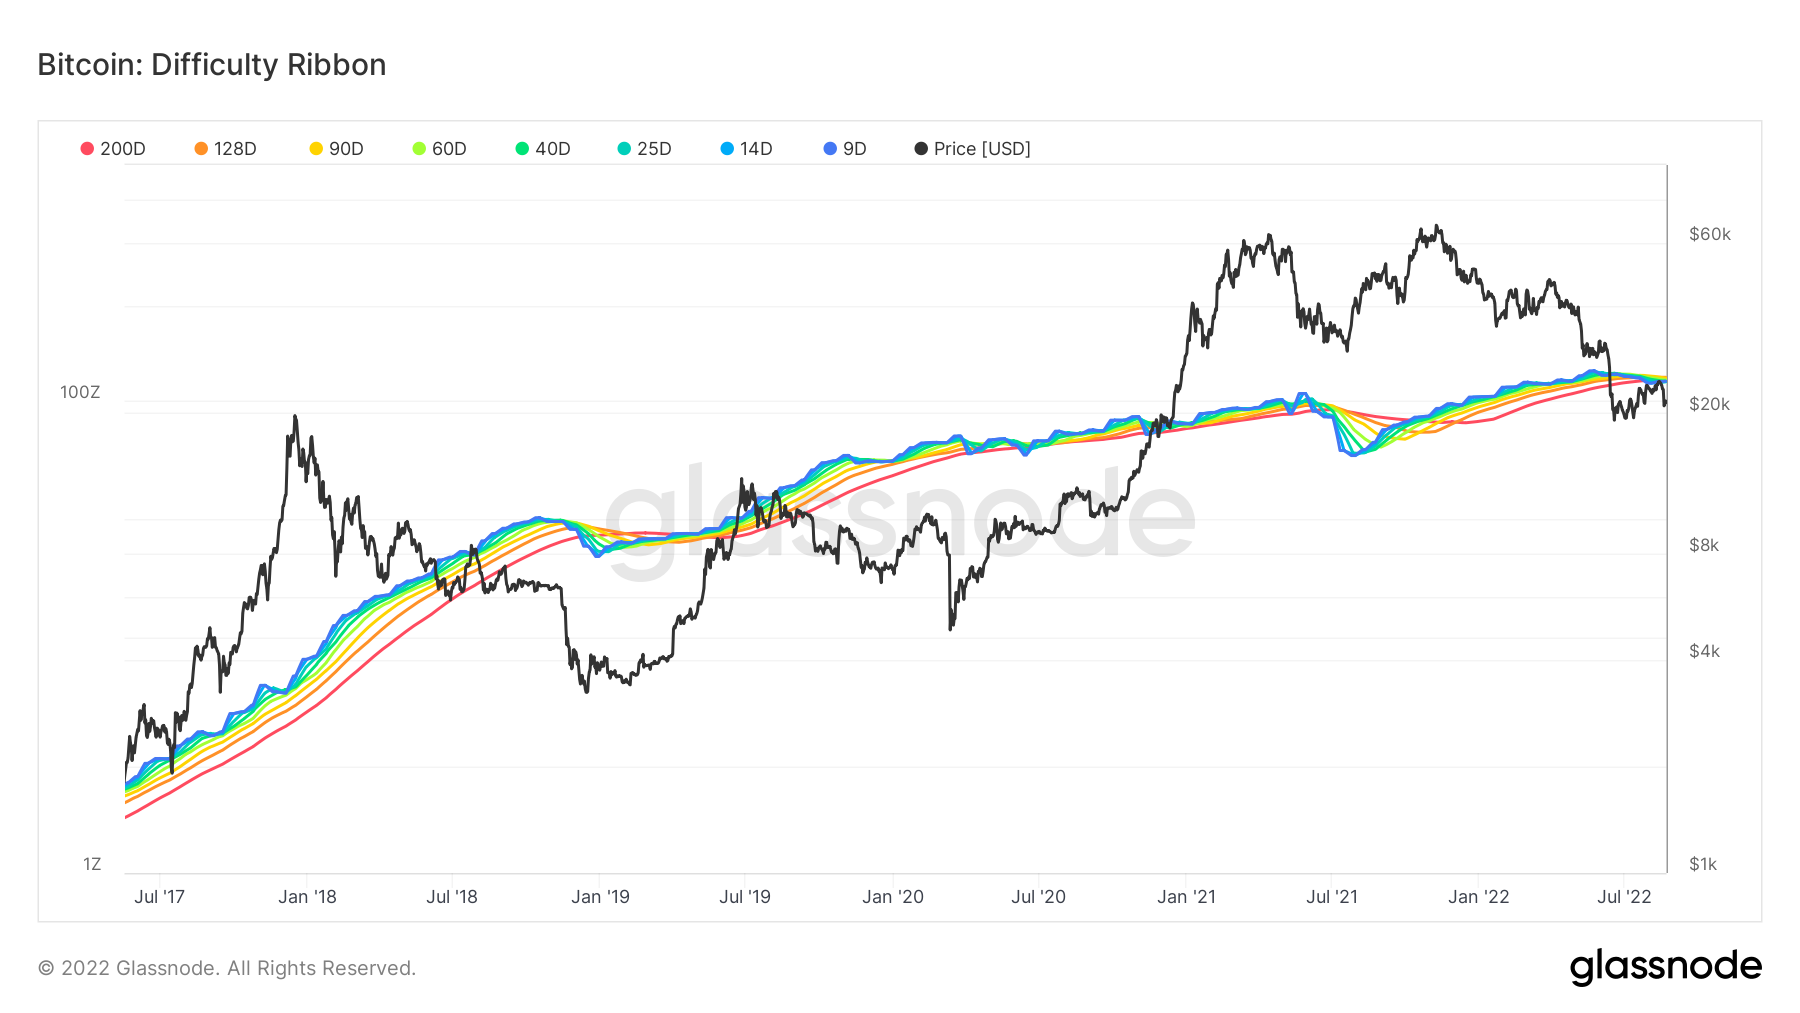Click the $60k price axis label

1709,234
